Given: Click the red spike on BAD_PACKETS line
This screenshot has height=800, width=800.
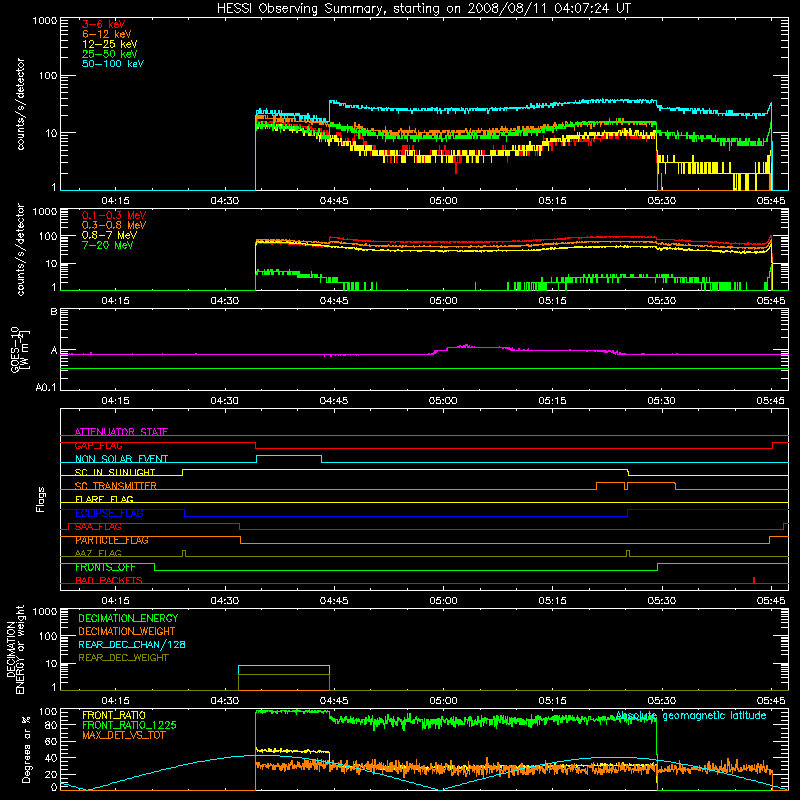Looking at the screenshot, I should (x=754, y=580).
